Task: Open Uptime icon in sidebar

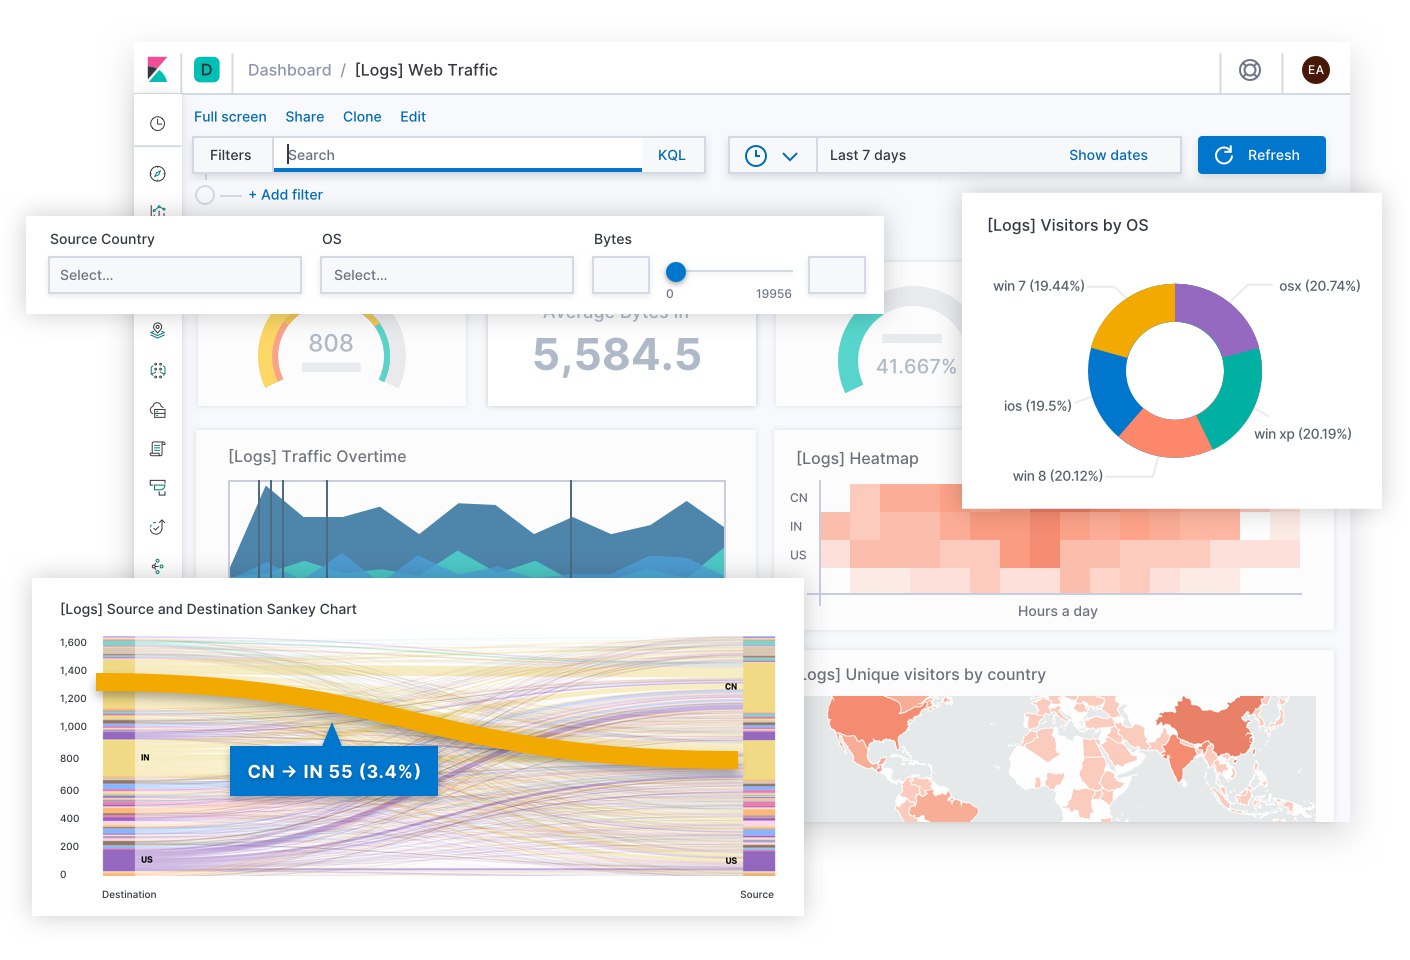Action: pos(157,527)
